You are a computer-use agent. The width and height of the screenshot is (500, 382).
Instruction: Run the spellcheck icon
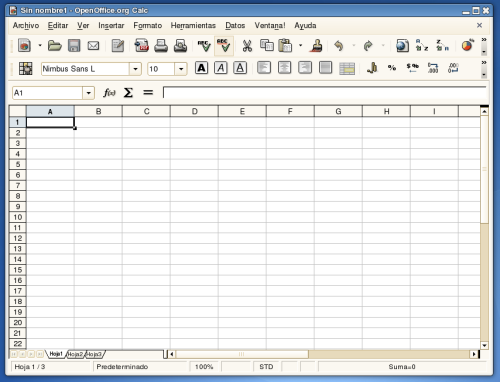coord(204,45)
